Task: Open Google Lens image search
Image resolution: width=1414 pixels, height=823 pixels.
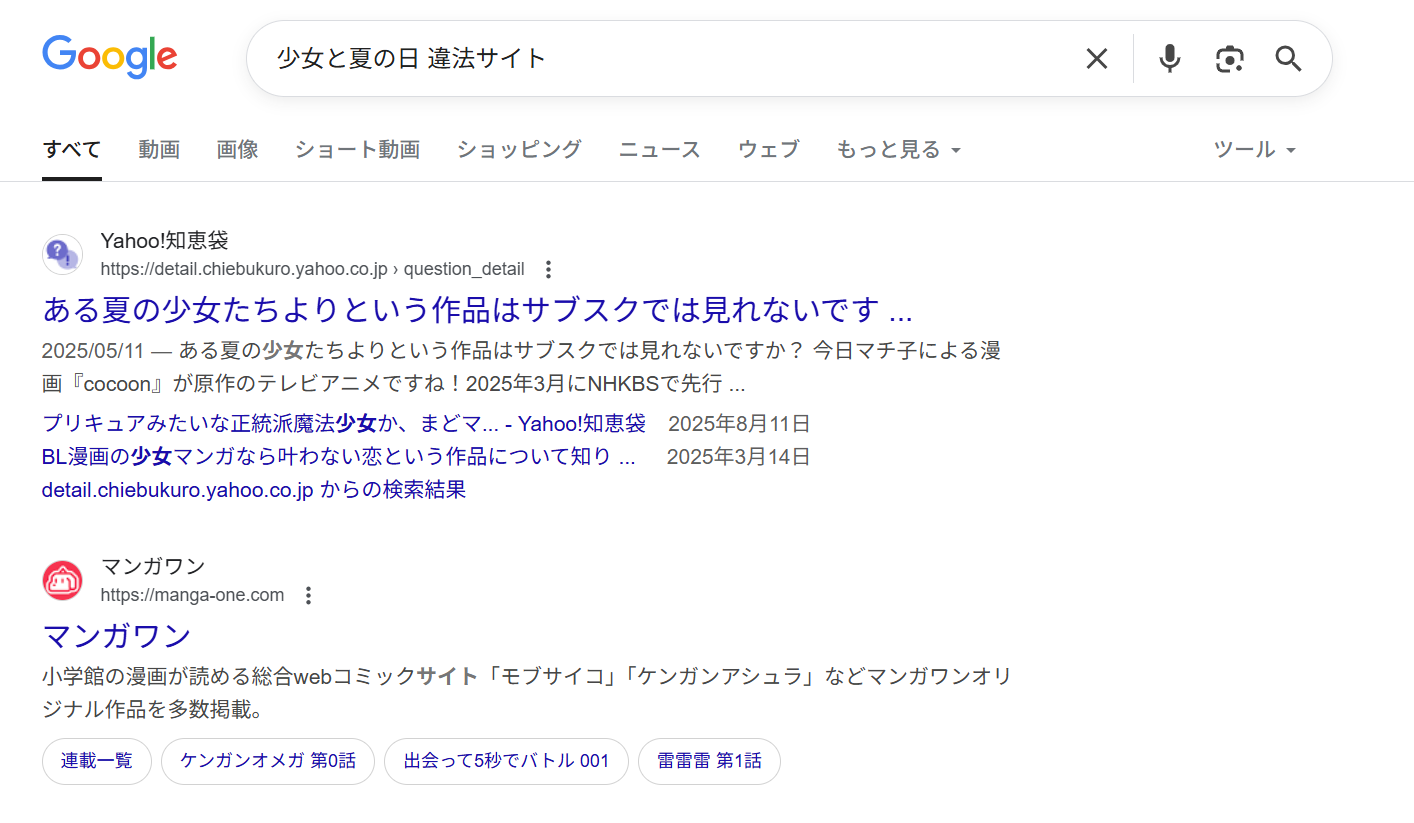Action: click(x=1229, y=59)
